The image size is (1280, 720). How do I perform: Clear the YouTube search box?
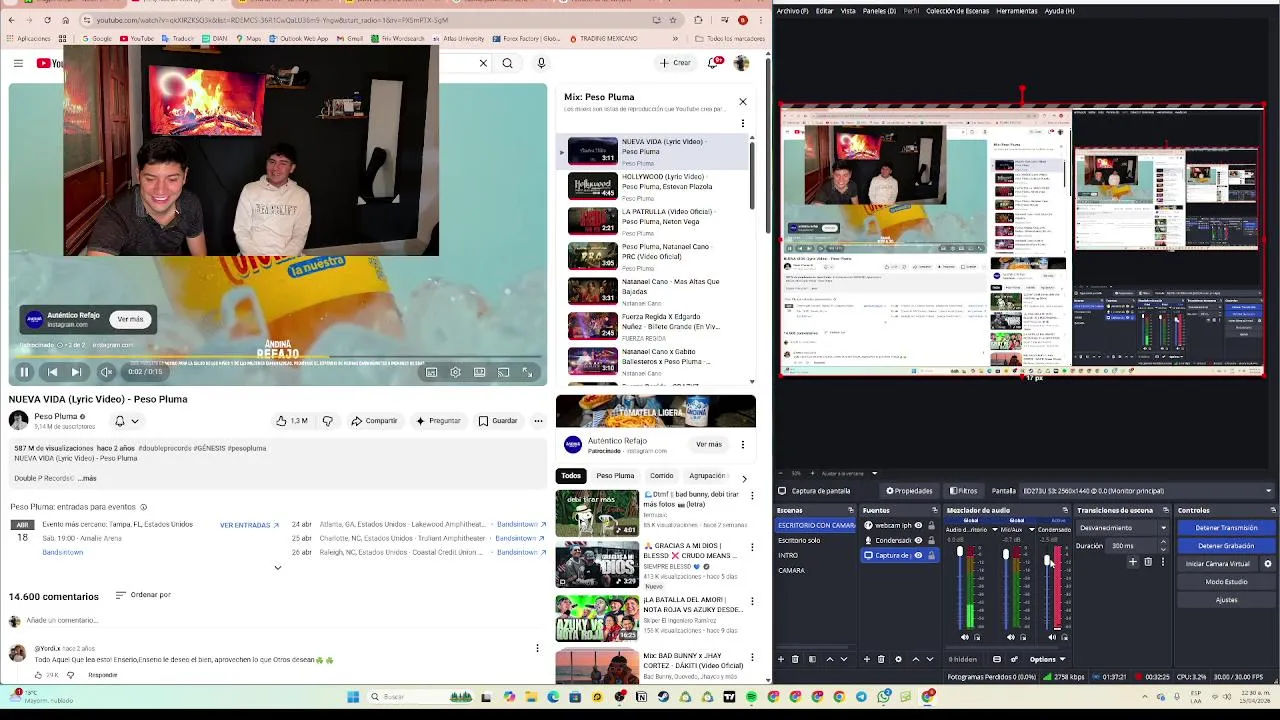(483, 64)
